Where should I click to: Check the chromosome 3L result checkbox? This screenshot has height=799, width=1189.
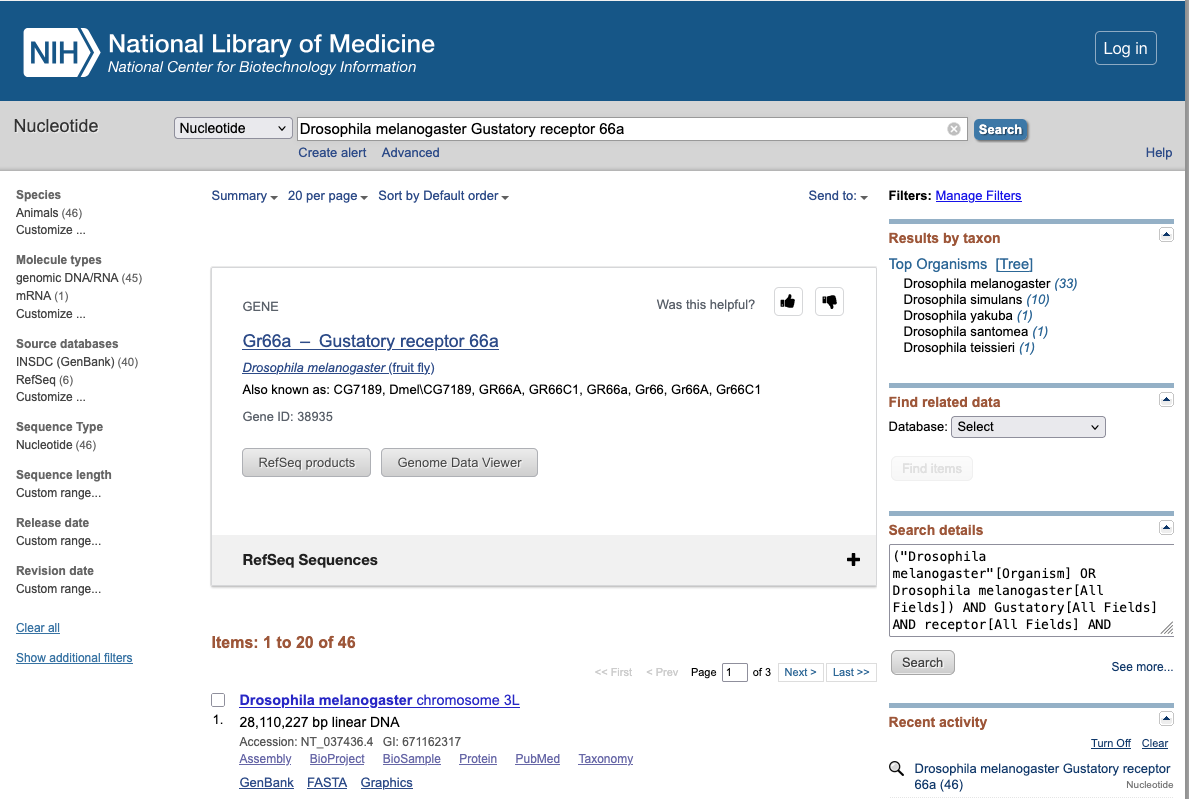point(218,700)
